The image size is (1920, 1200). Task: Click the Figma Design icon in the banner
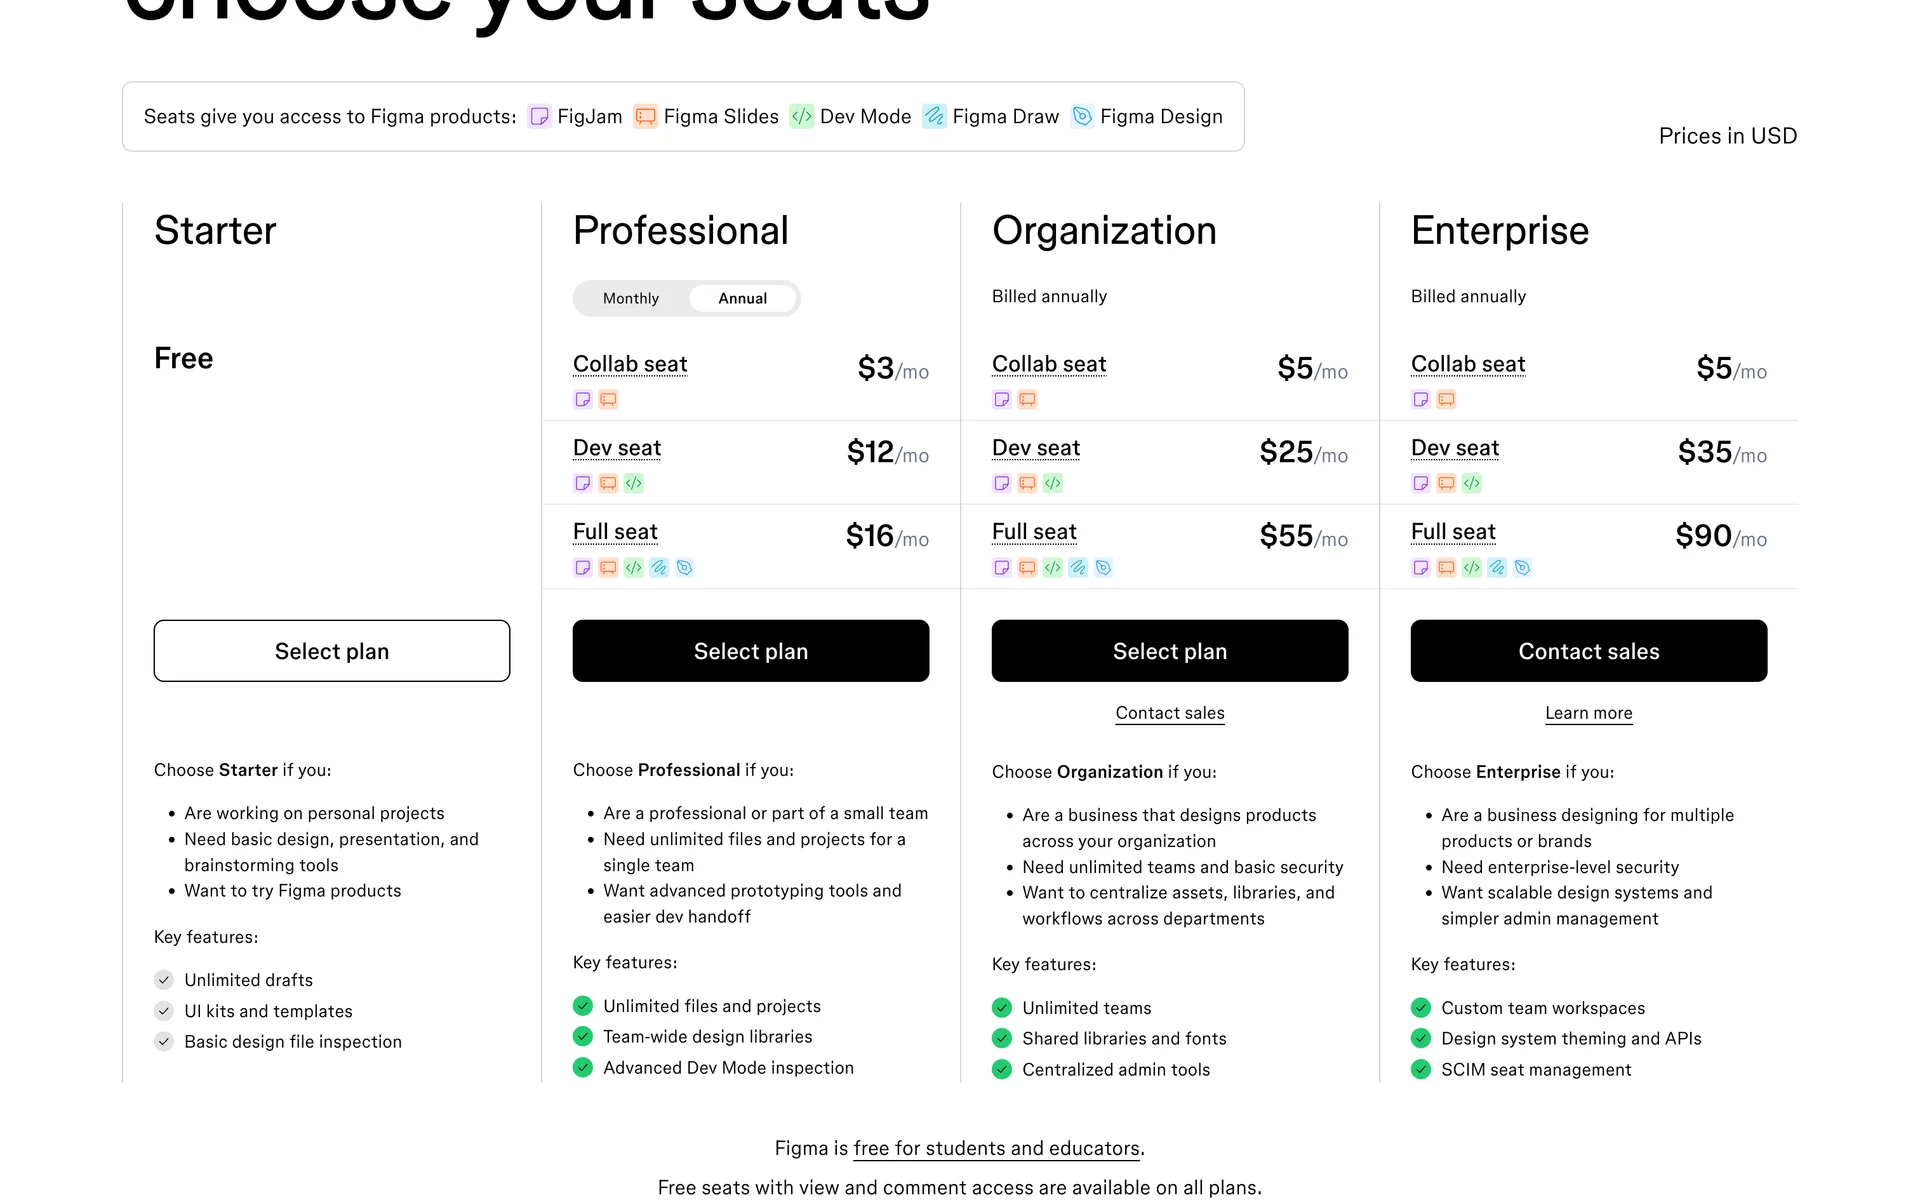pos(1082,117)
